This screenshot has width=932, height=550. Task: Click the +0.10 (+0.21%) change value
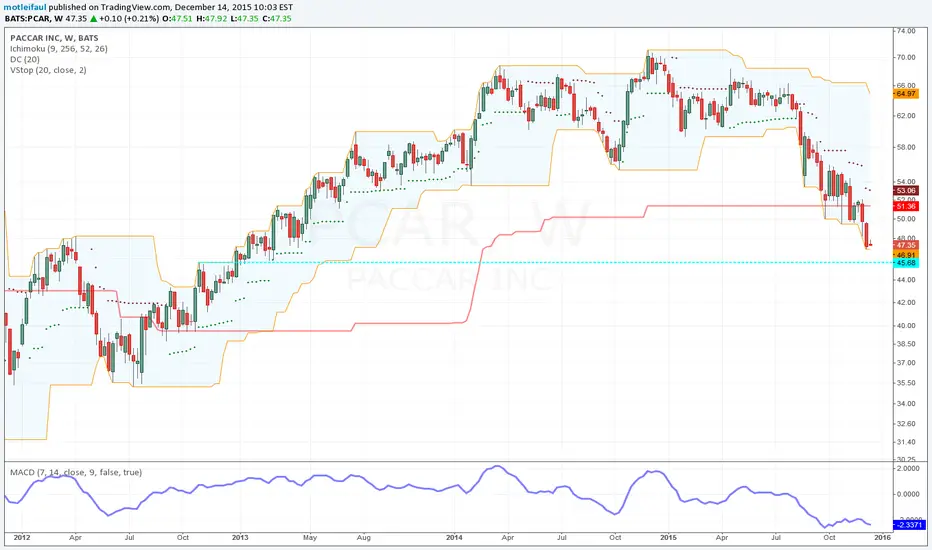pyautogui.click(x=129, y=18)
